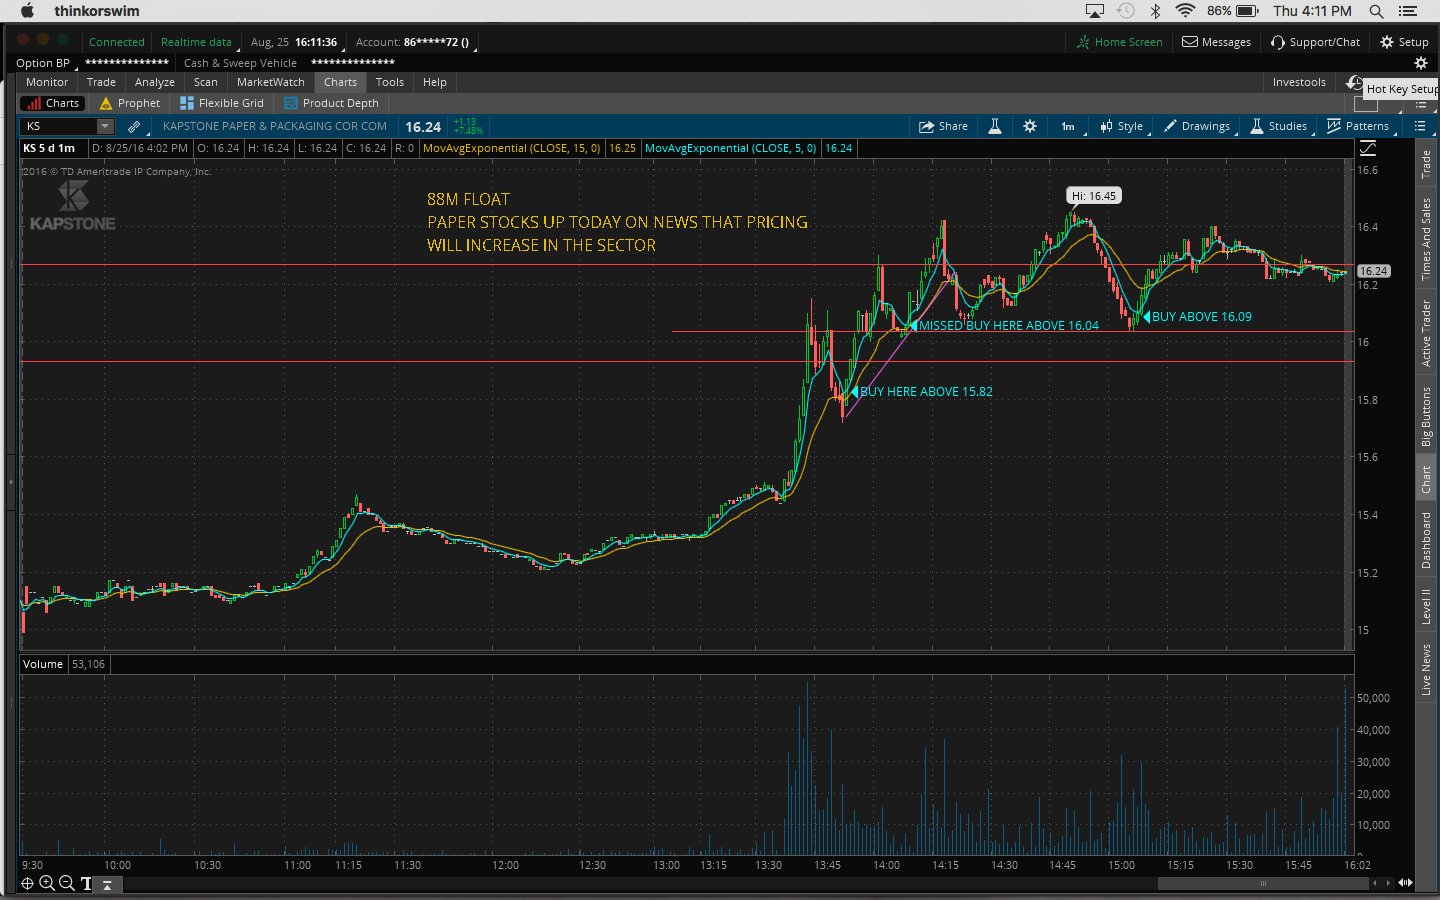1440x900 pixels.
Task: Open the Dashboard side tab
Action: 1427,540
